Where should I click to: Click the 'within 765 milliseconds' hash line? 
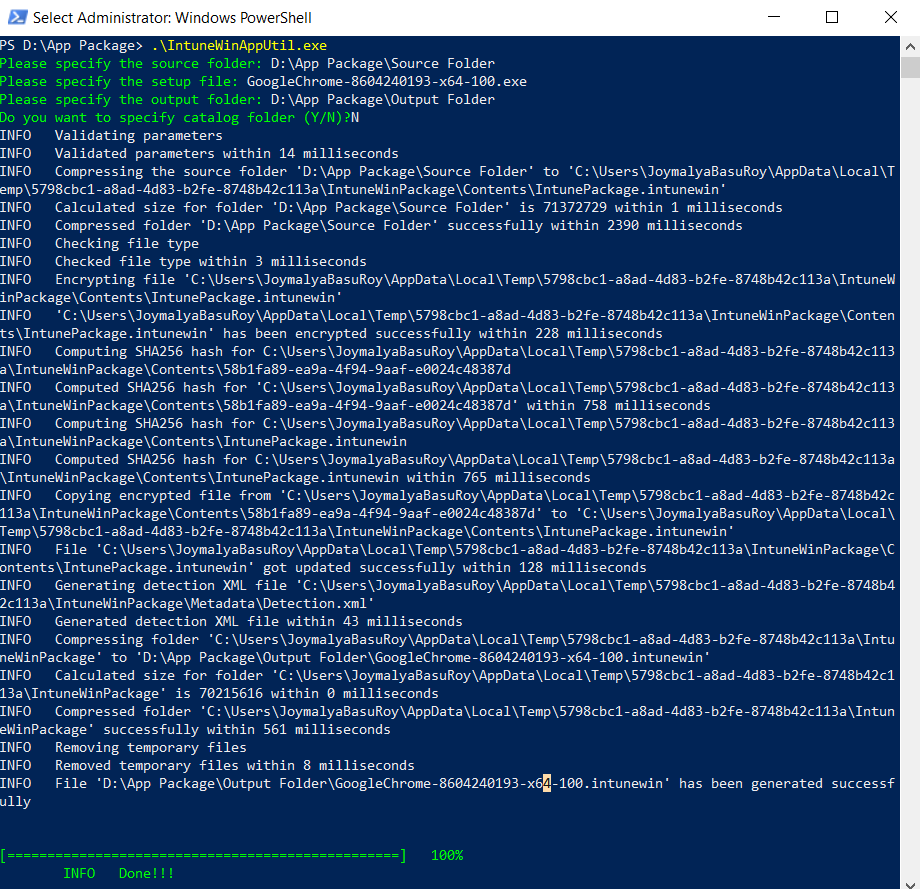click(295, 478)
